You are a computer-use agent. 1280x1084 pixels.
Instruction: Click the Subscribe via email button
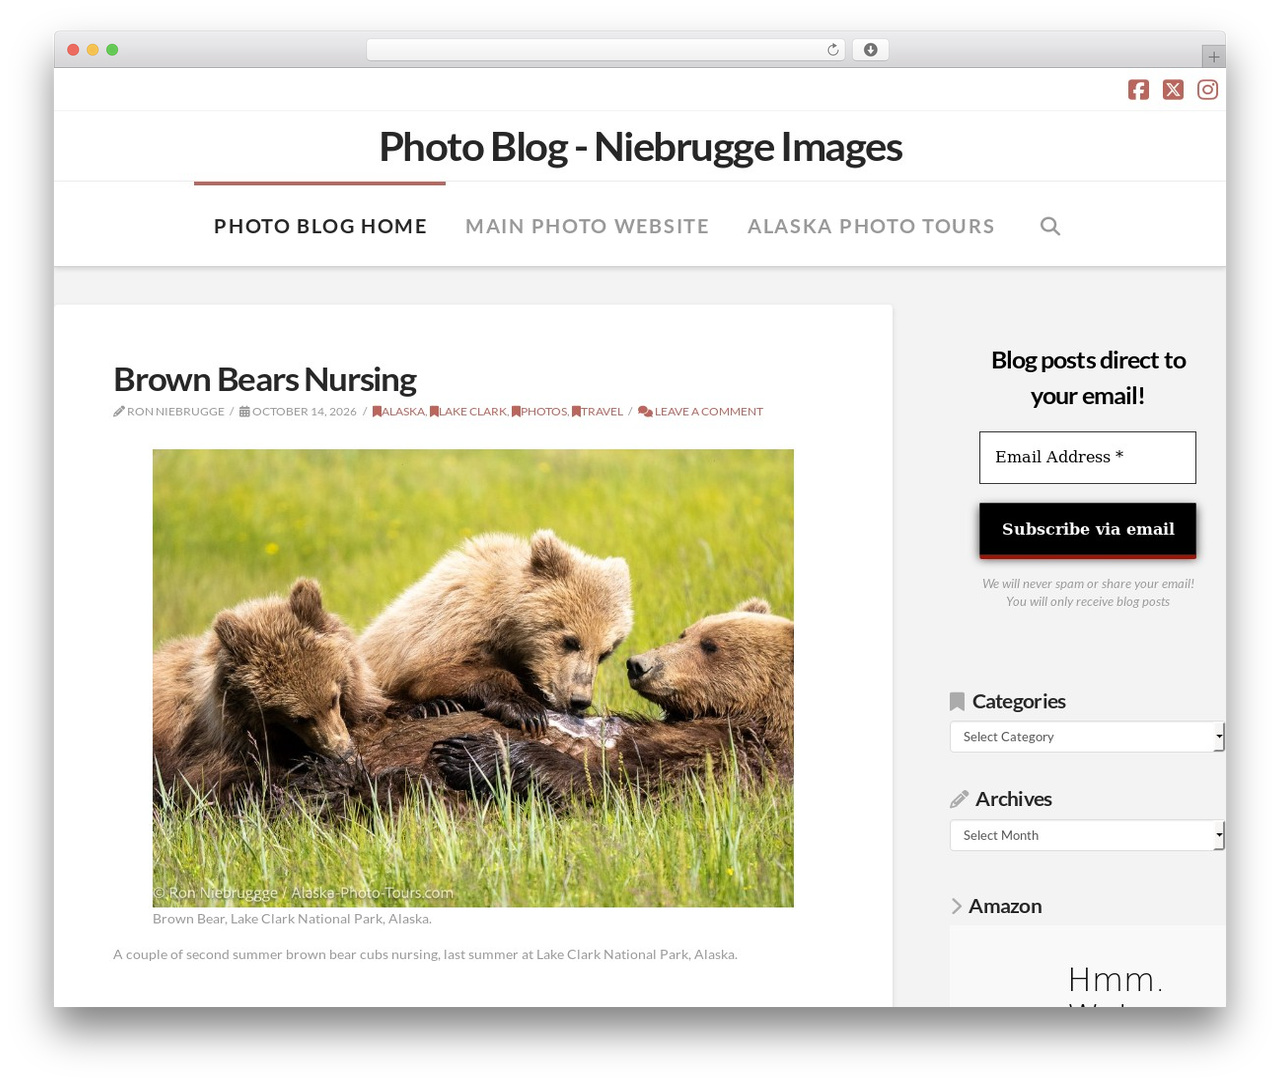pos(1088,530)
